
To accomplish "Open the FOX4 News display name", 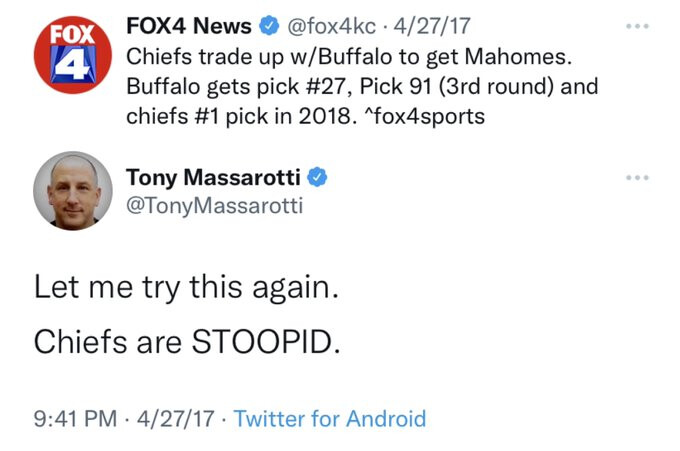I will 189,24.
